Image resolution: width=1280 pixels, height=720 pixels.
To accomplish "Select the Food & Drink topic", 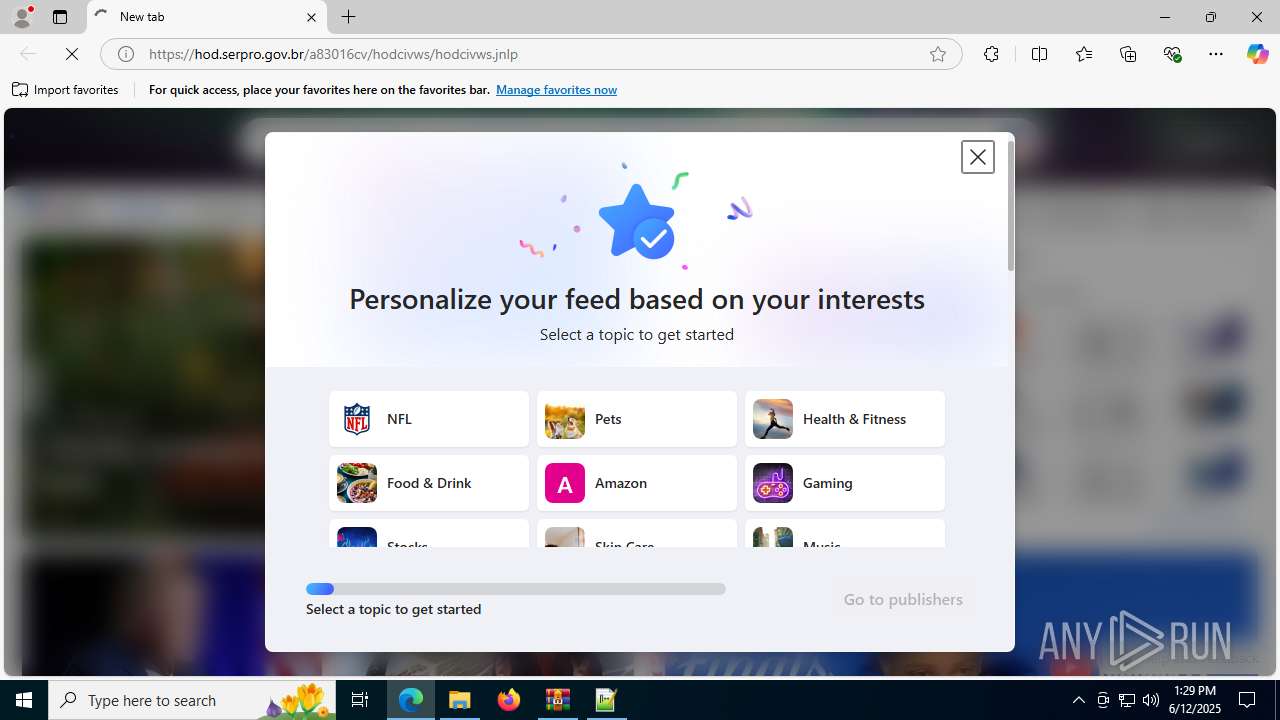I will pyautogui.click(x=429, y=483).
